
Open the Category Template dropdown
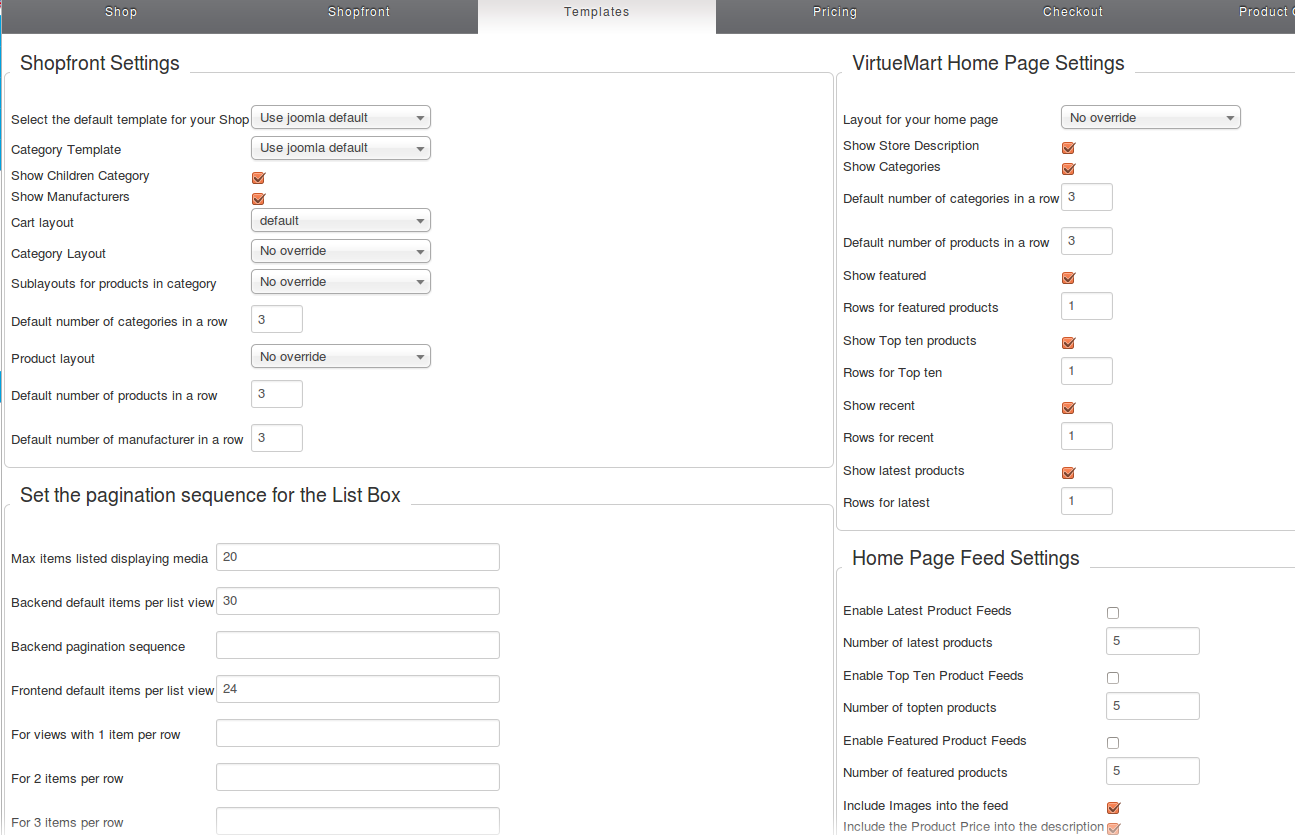pyautogui.click(x=341, y=148)
